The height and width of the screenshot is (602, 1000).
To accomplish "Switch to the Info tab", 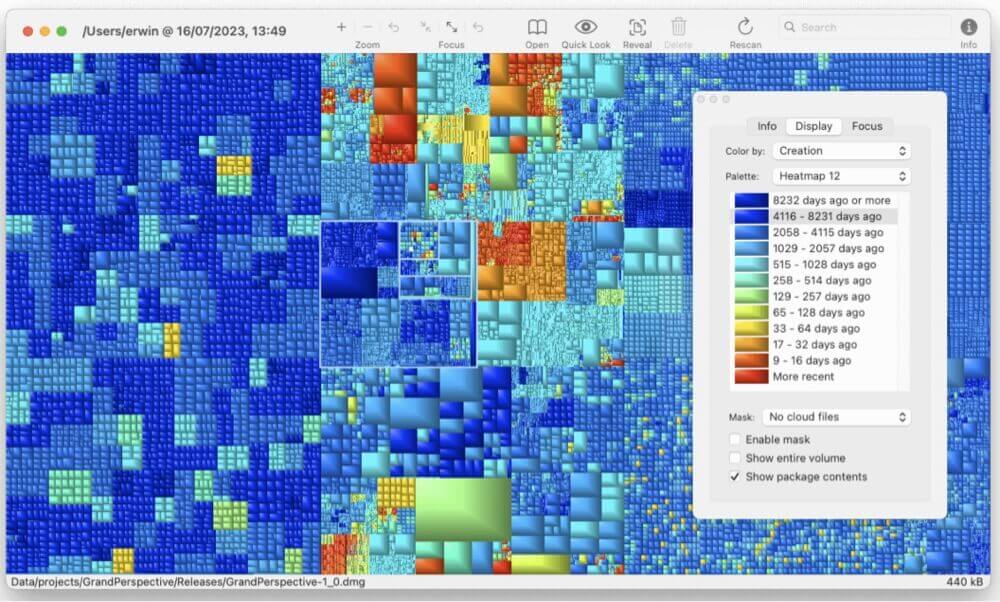I will tap(766, 126).
